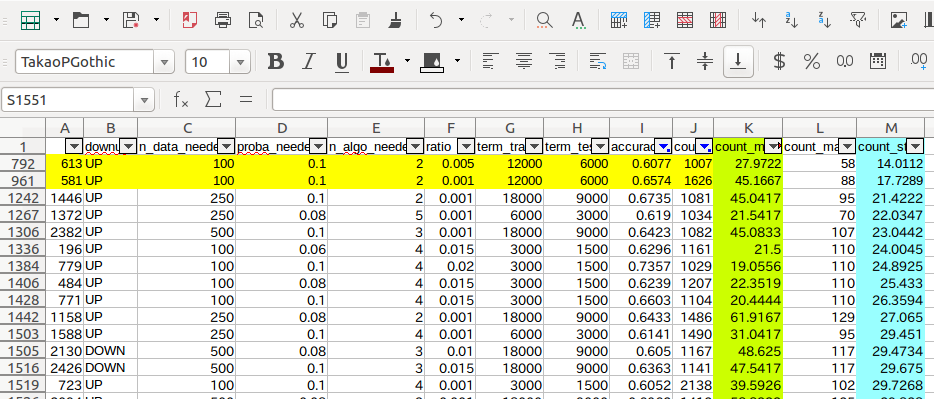Viewport: 934px width, 399px height.
Task: Format as Date calendar icon
Action: point(877,61)
